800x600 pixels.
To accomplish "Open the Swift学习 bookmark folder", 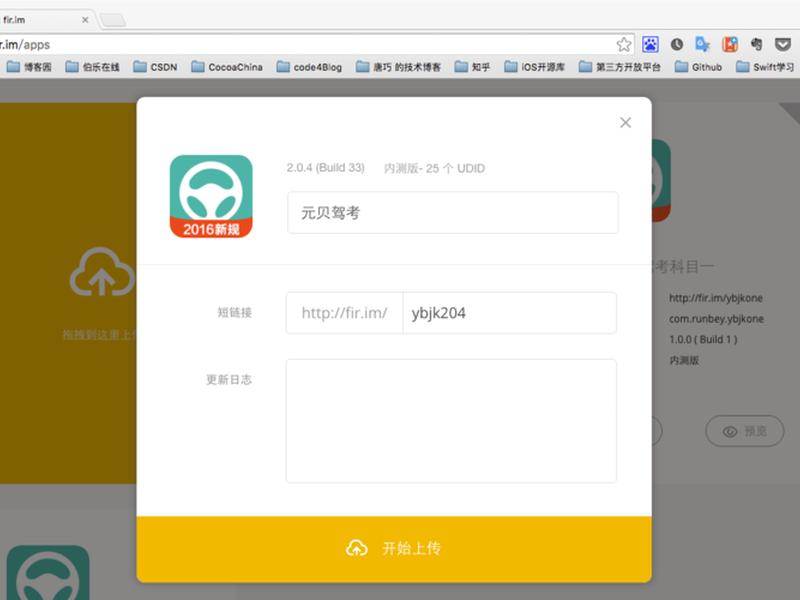I will (x=765, y=67).
